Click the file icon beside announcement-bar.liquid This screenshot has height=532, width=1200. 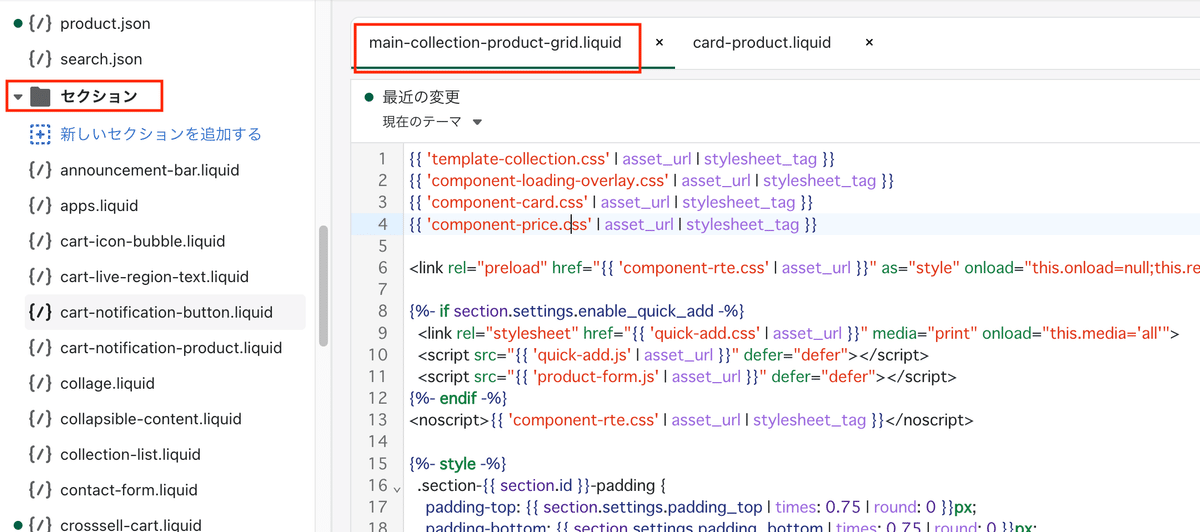tap(40, 170)
